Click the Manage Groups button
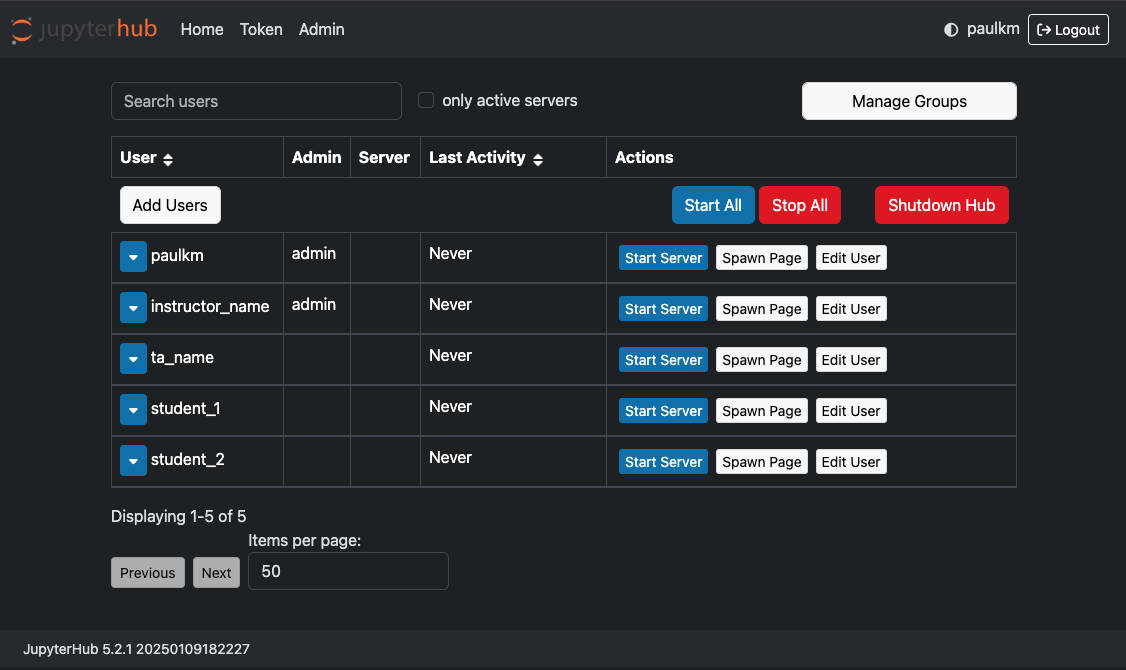This screenshot has width=1126, height=670. pyautogui.click(x=908, y=101)
